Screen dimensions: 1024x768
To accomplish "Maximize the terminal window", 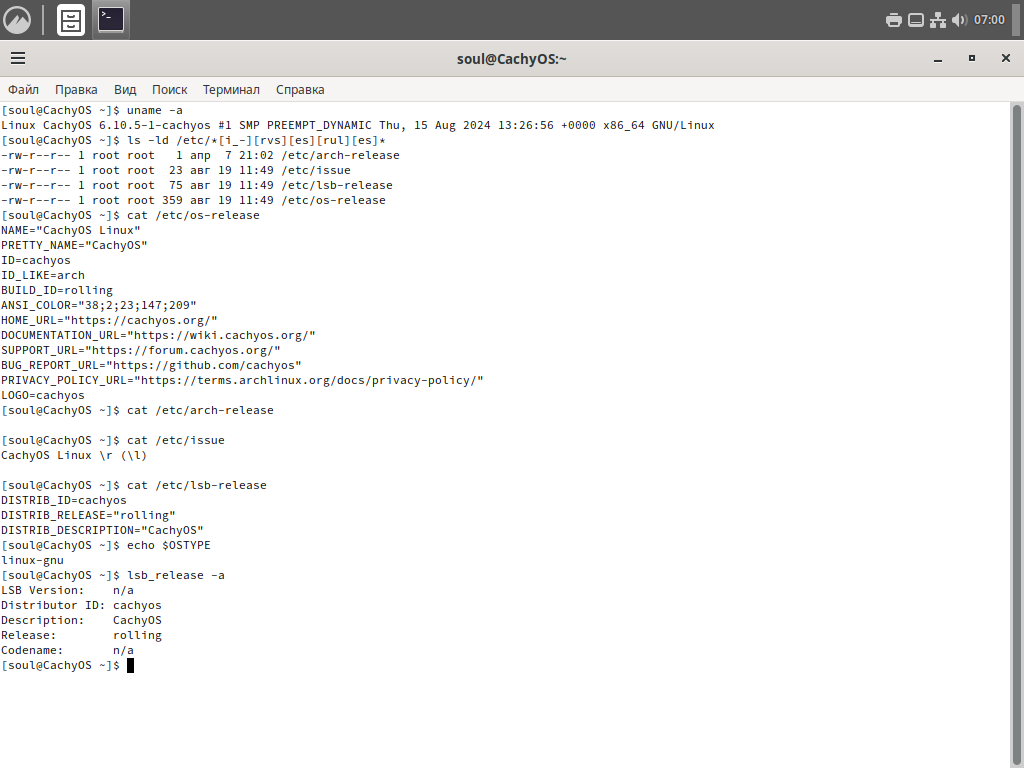I will 972,59.
